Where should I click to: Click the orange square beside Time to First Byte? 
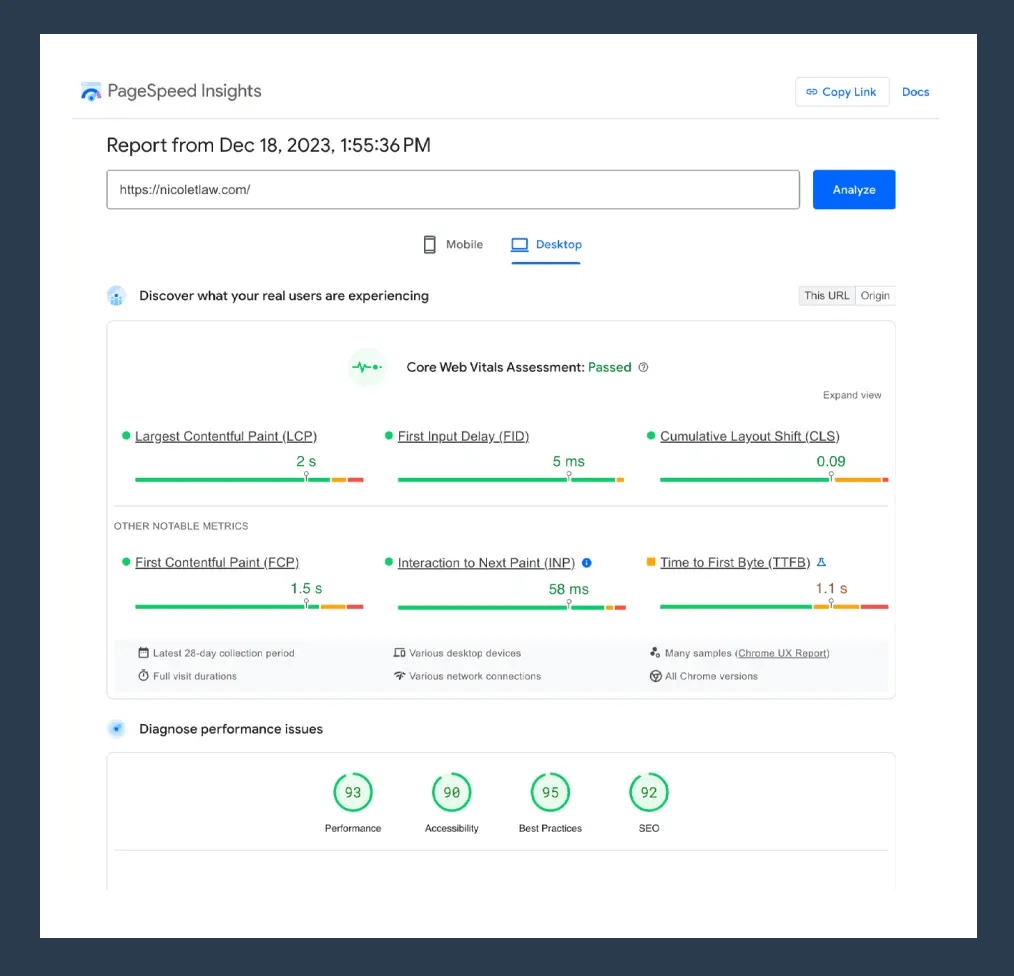tap(651, 561)
